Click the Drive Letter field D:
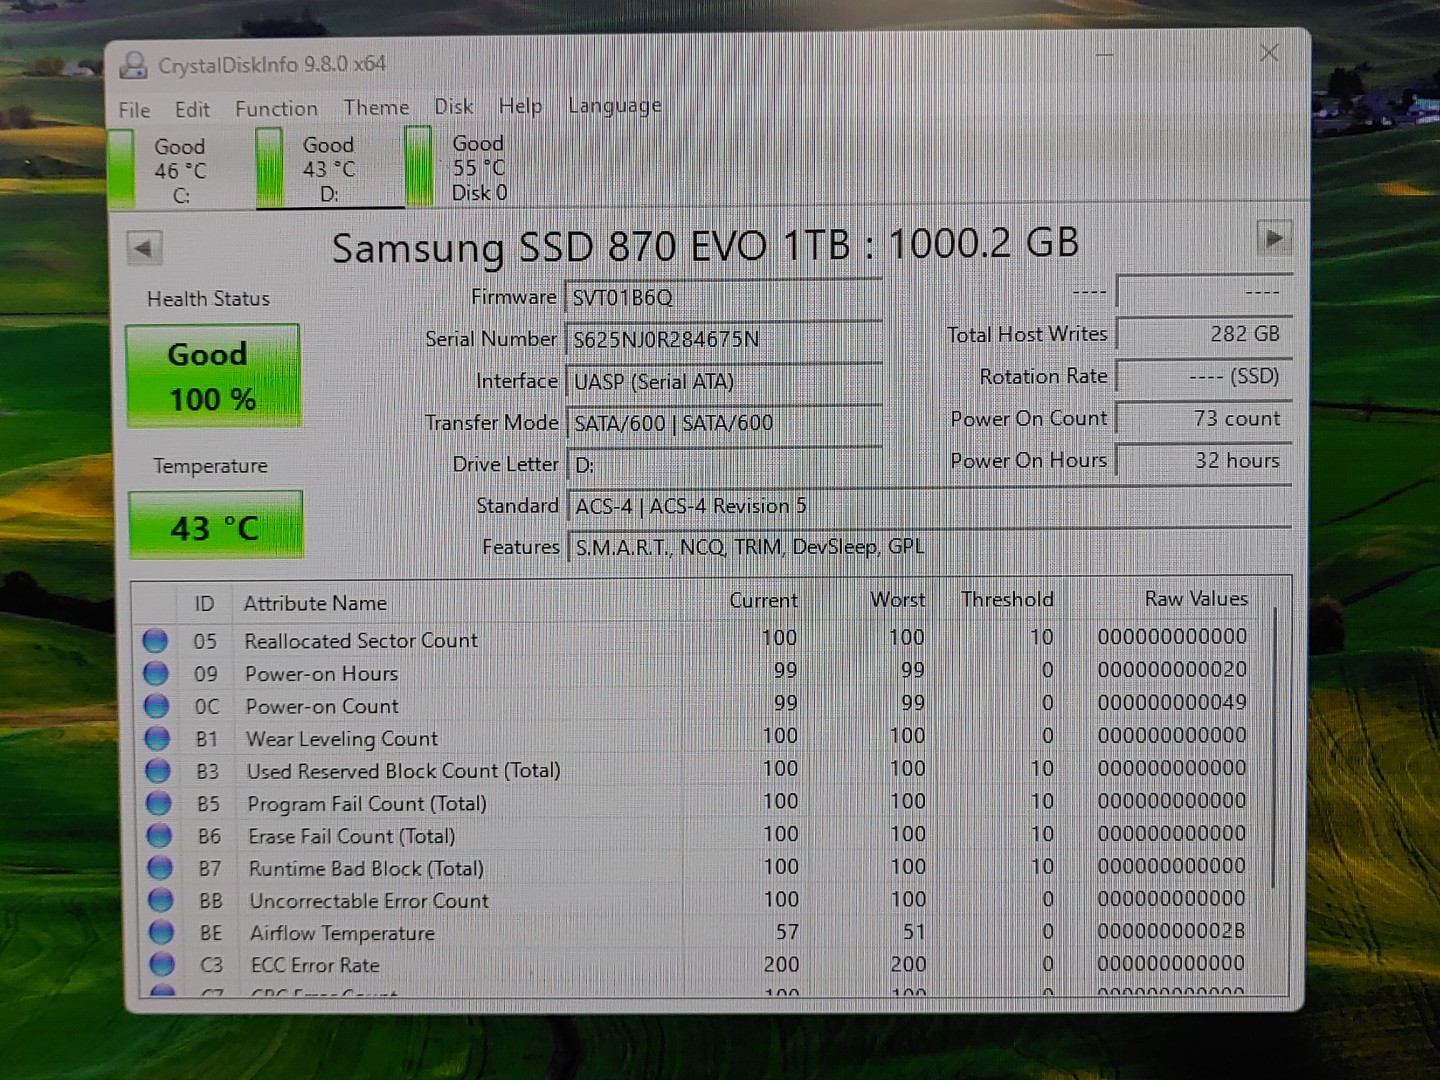Image resolution: width=1440 pixels, height=1080 pixels. coord(725,465)
